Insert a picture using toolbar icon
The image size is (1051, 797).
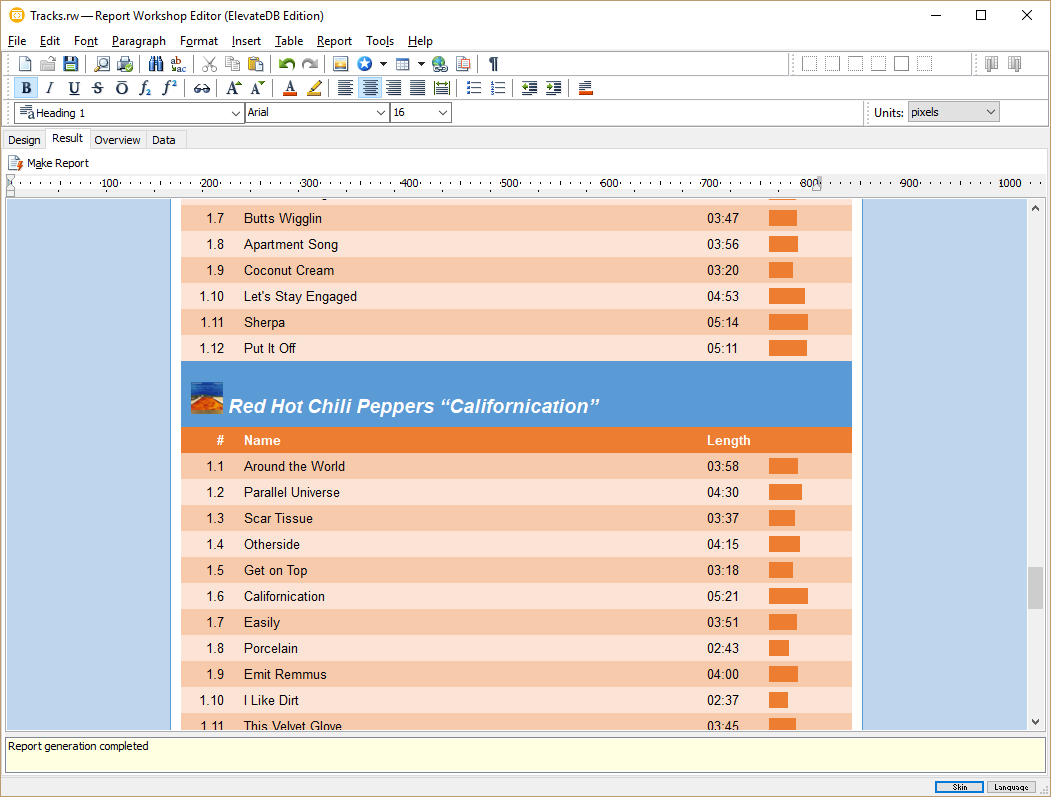coord(340,64)
